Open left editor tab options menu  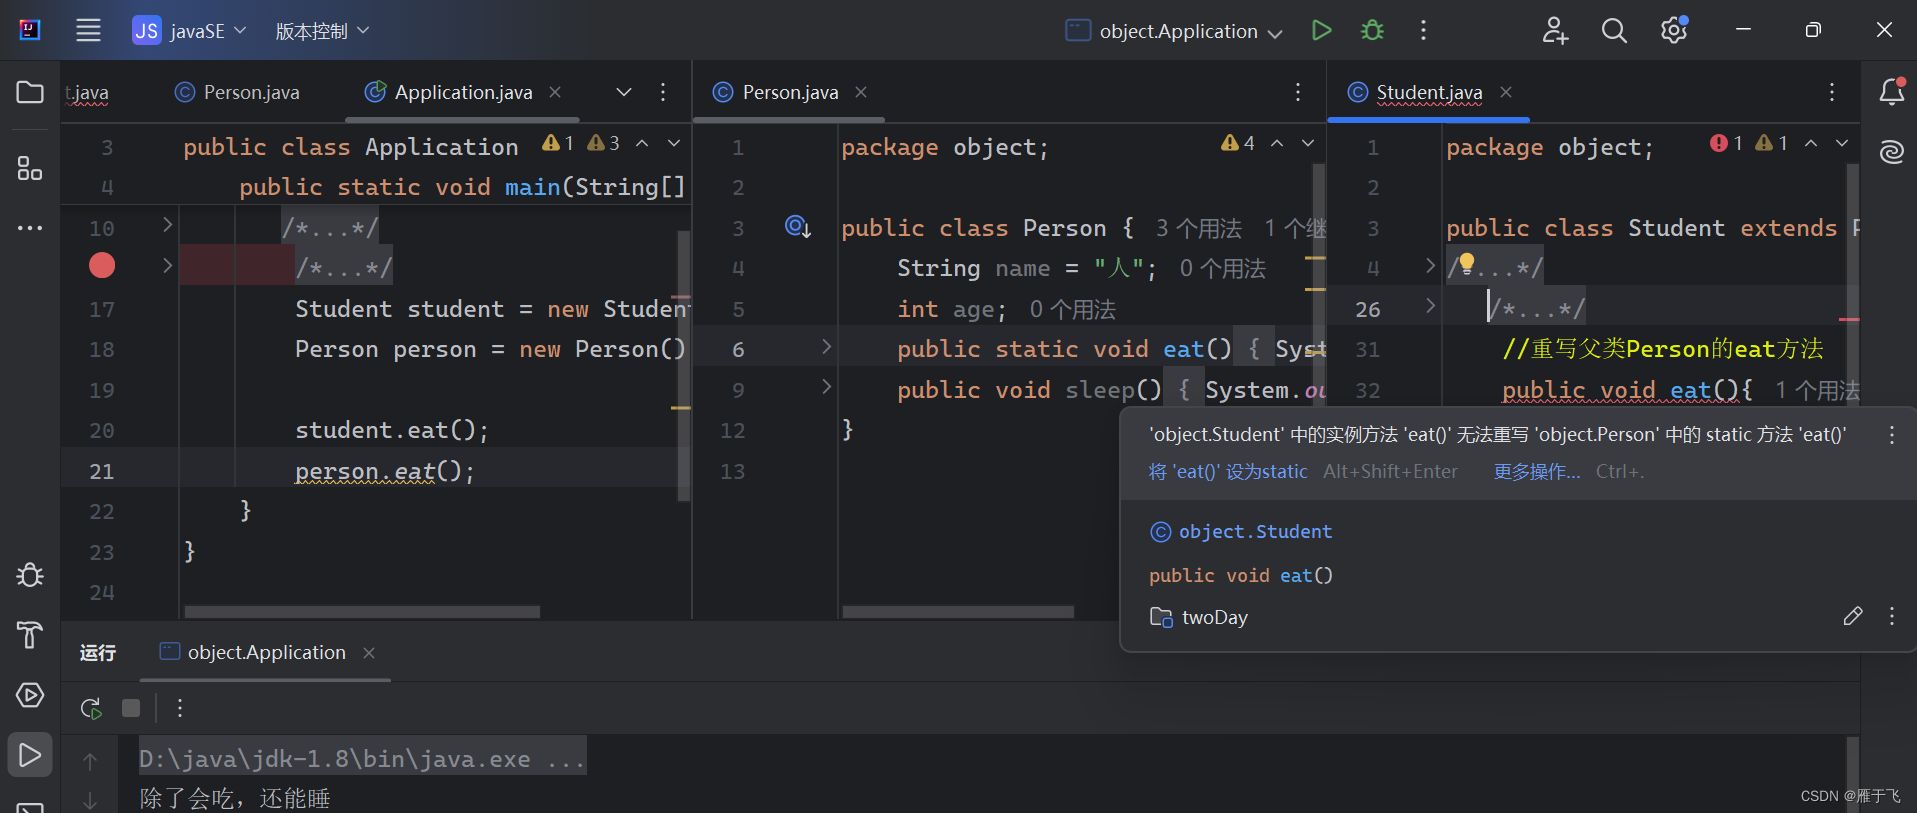pyautogui.click(x=663, y=92)
